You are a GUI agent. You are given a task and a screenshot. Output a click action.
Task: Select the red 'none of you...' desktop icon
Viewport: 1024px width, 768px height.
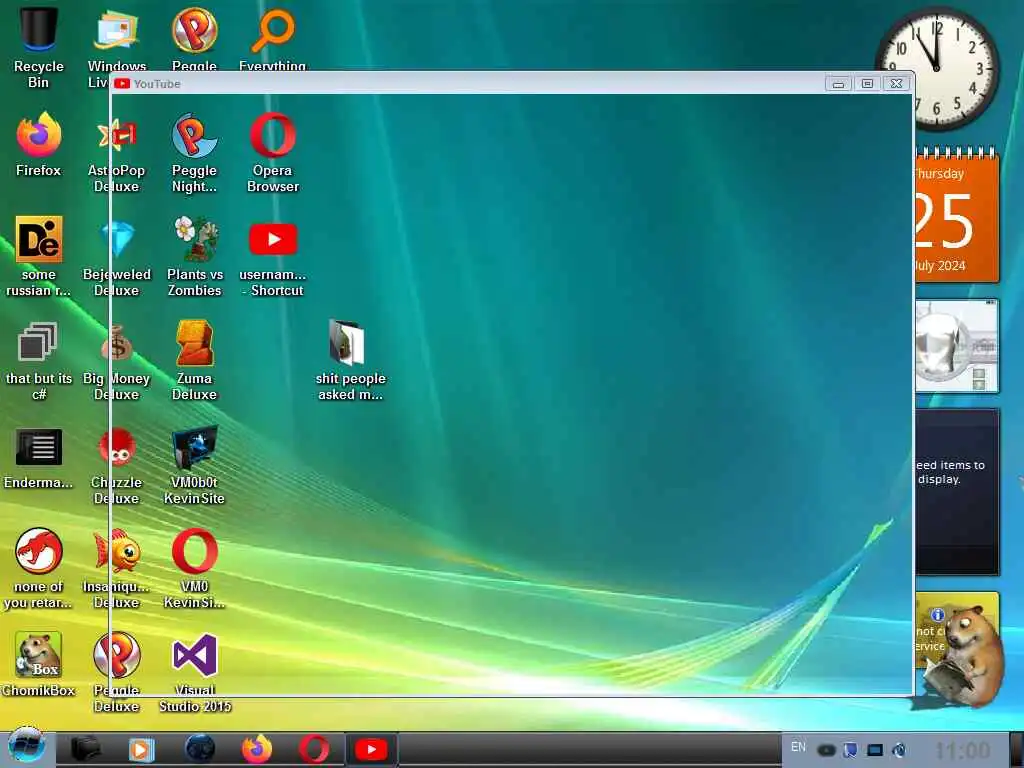(39, 551)
